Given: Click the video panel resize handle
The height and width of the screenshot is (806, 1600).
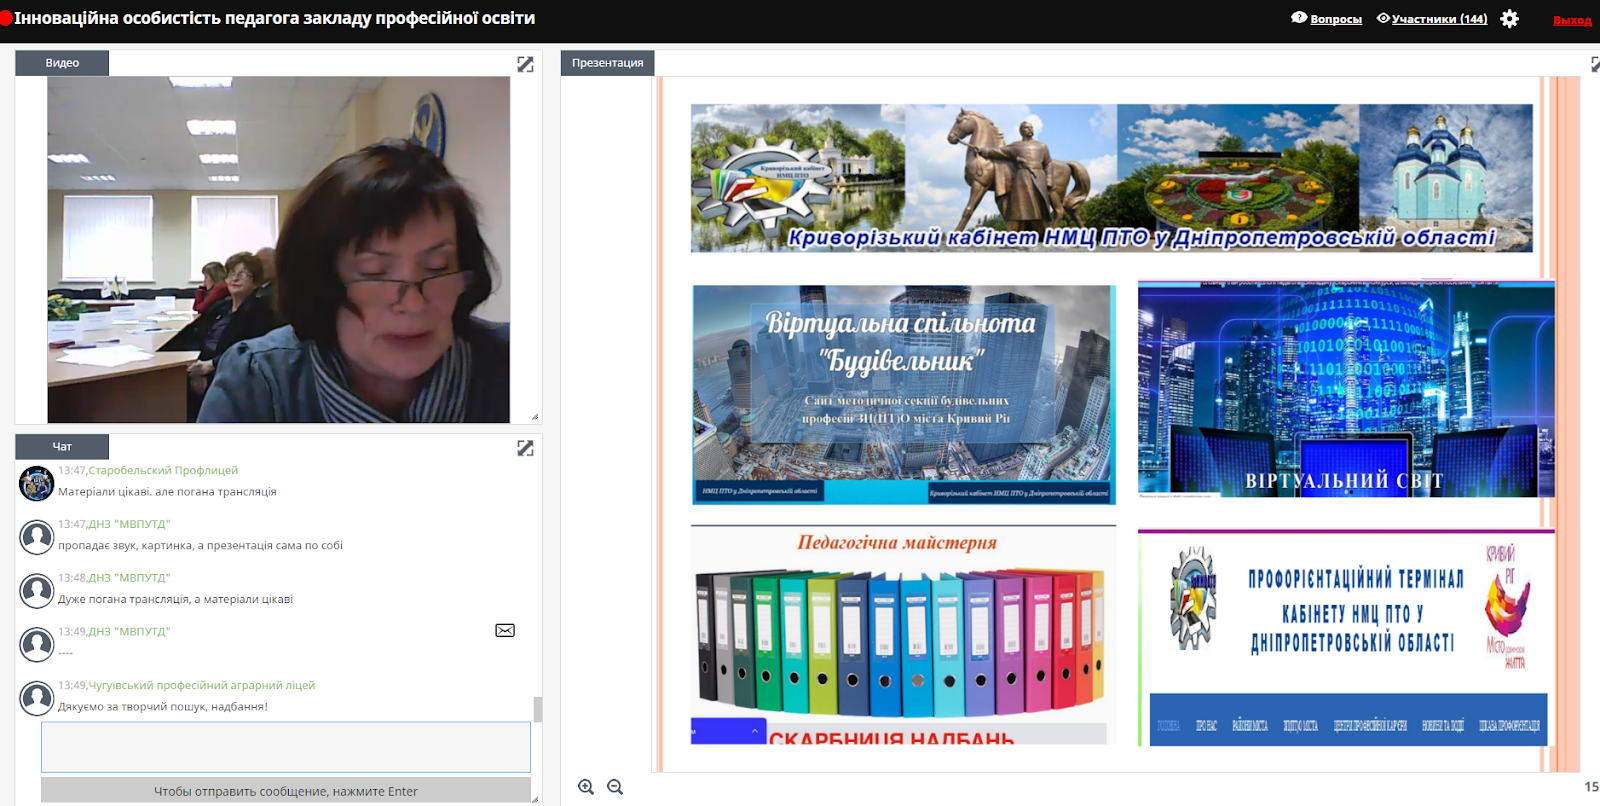Looking at the screenshot, I should [535, 417].
